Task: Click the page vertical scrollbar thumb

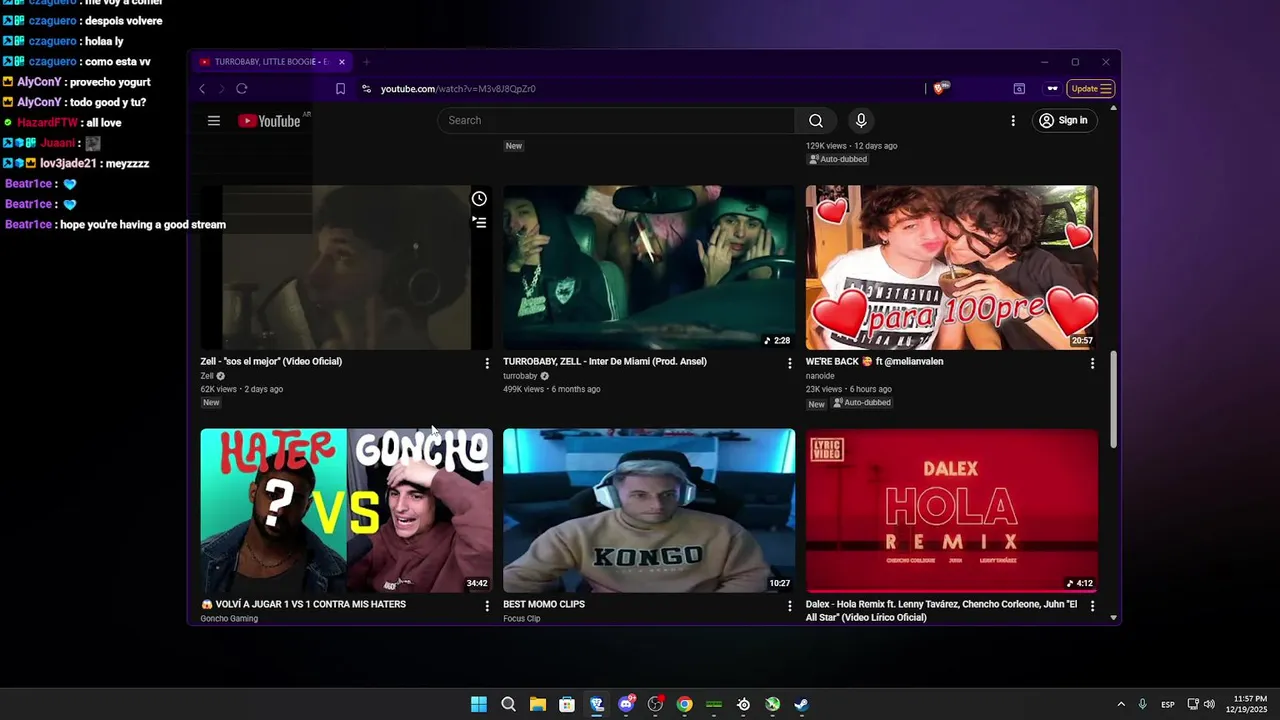Action: click(1114, 400)
